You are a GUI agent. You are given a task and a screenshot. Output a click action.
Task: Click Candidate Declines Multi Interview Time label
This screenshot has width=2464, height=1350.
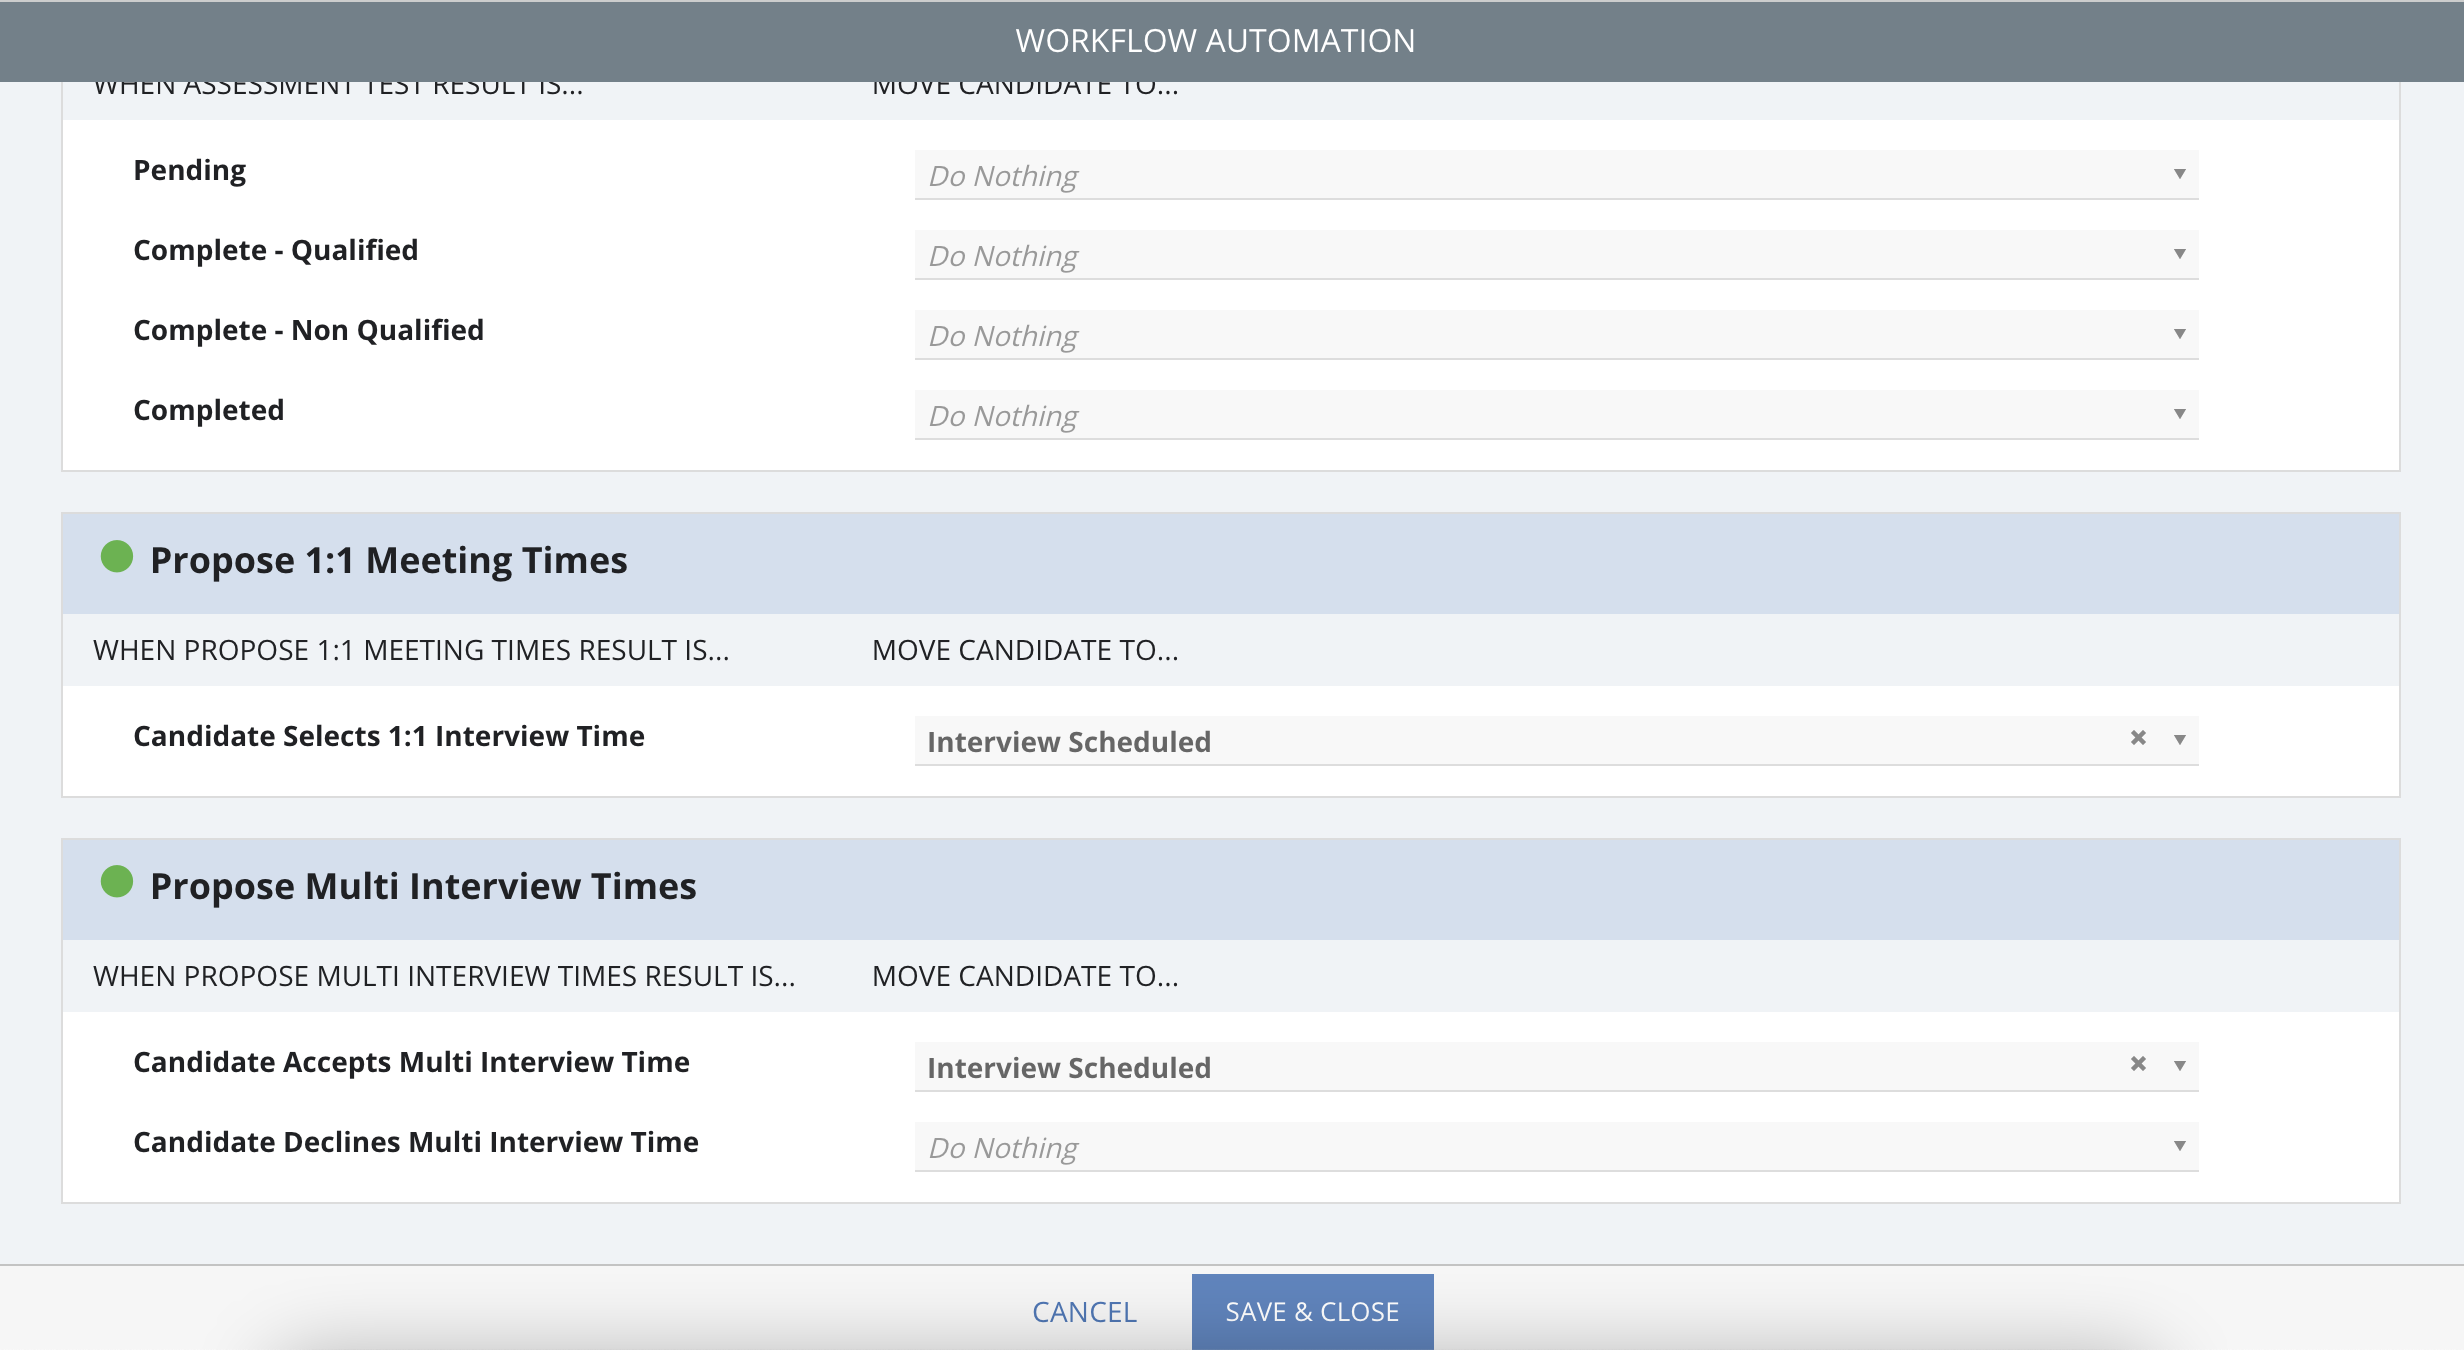click(x=416, y=1142)
